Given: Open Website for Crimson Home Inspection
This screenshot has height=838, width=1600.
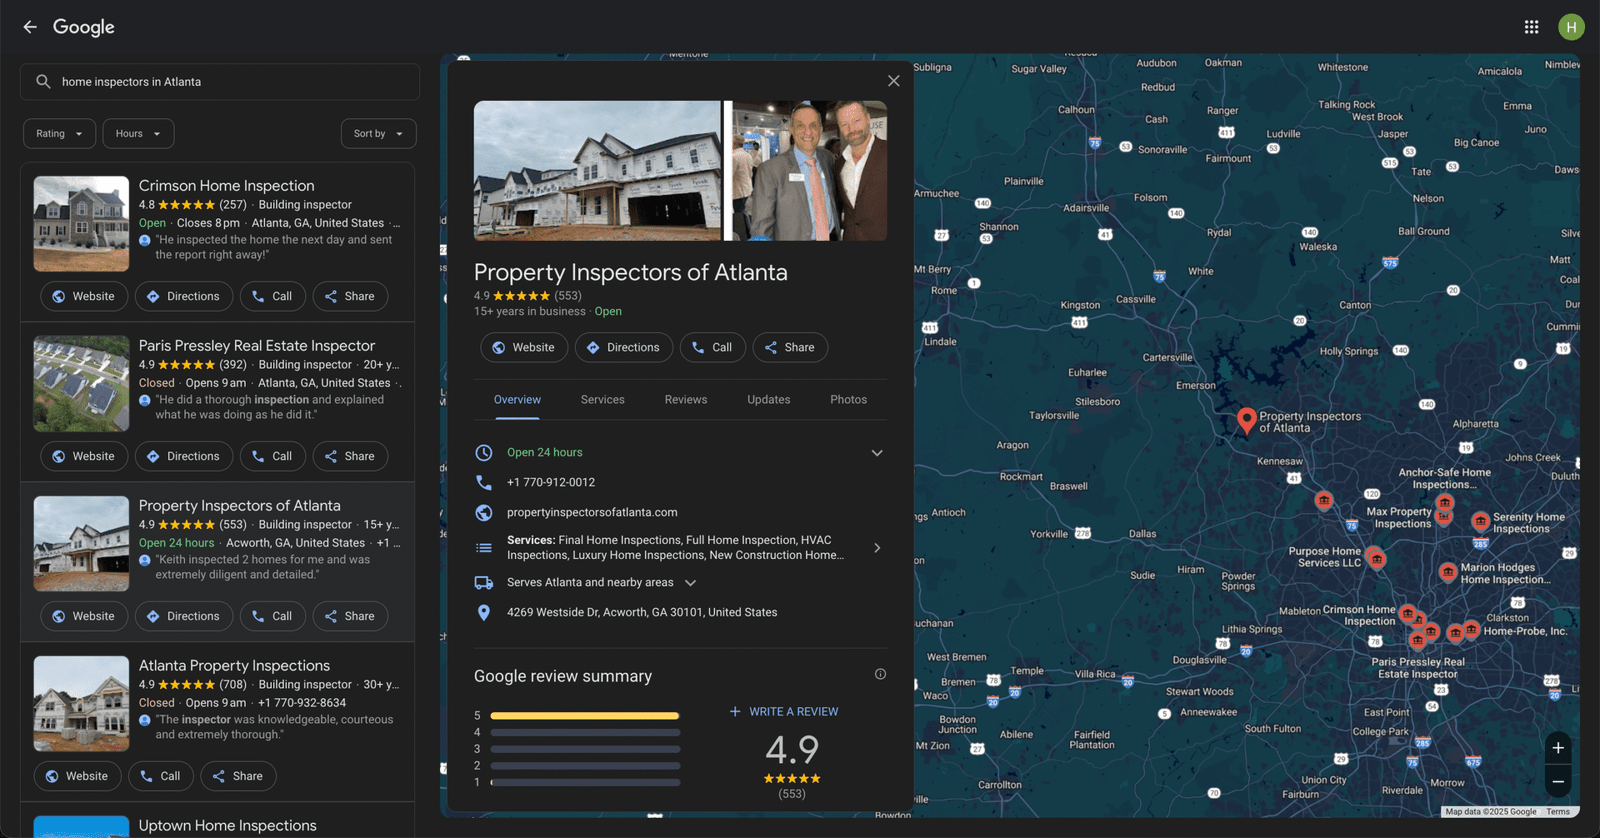Looking at the screenshot, I should (84, 296).
